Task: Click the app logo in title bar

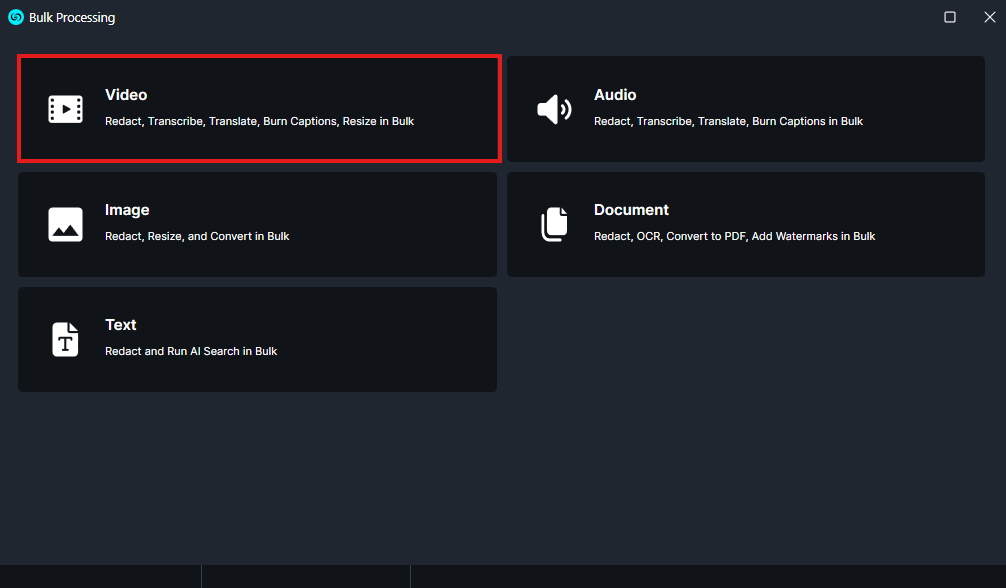Action: click(x=16, y=17)
